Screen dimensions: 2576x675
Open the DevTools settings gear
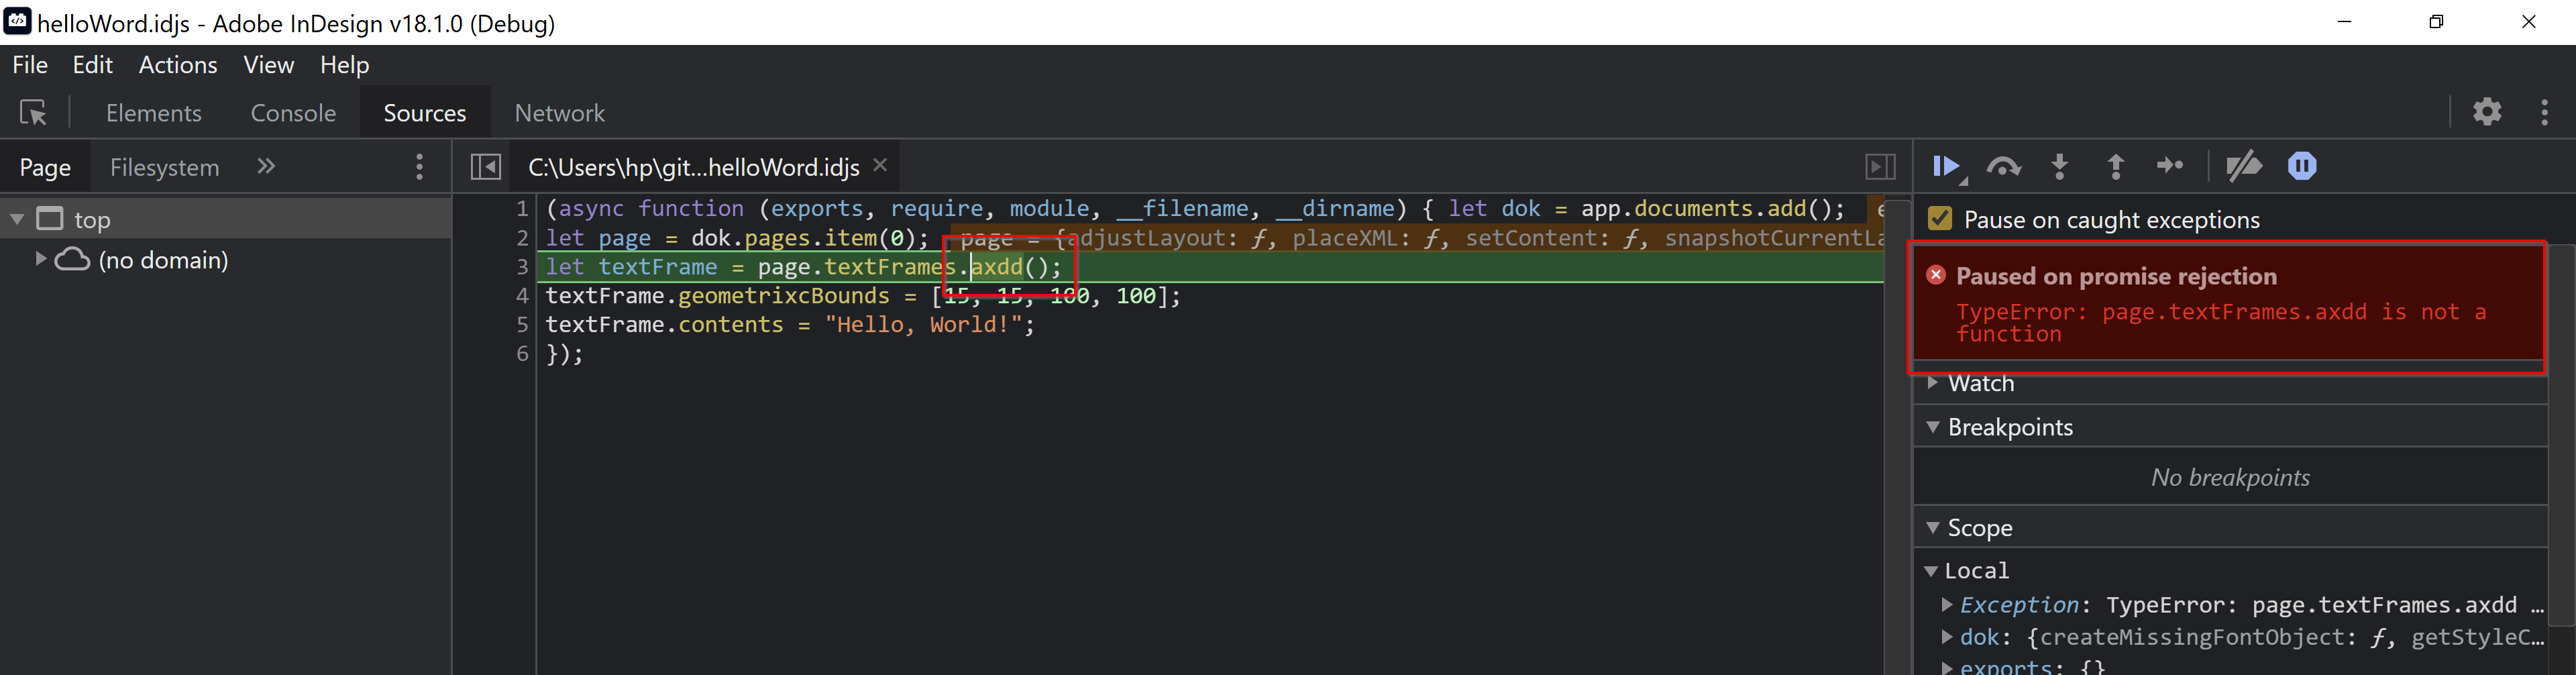pos(2487,111)
